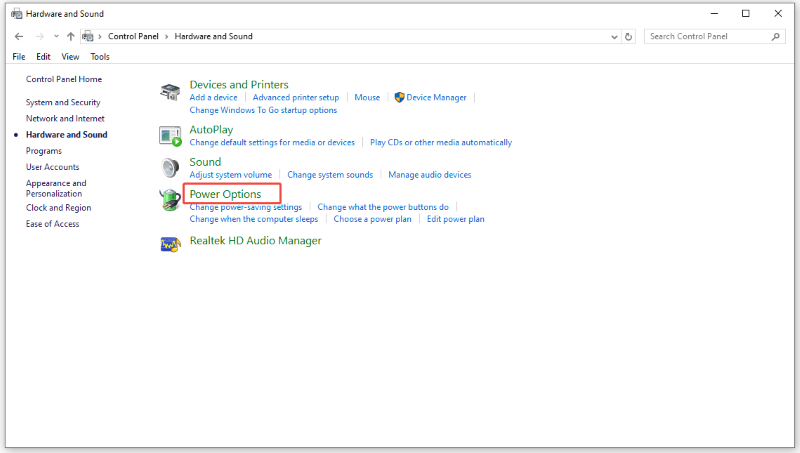Select Hardware and Sound in sidebar
Image resolution: width=800 pixels, height=453 pixels.
point(67,135)
